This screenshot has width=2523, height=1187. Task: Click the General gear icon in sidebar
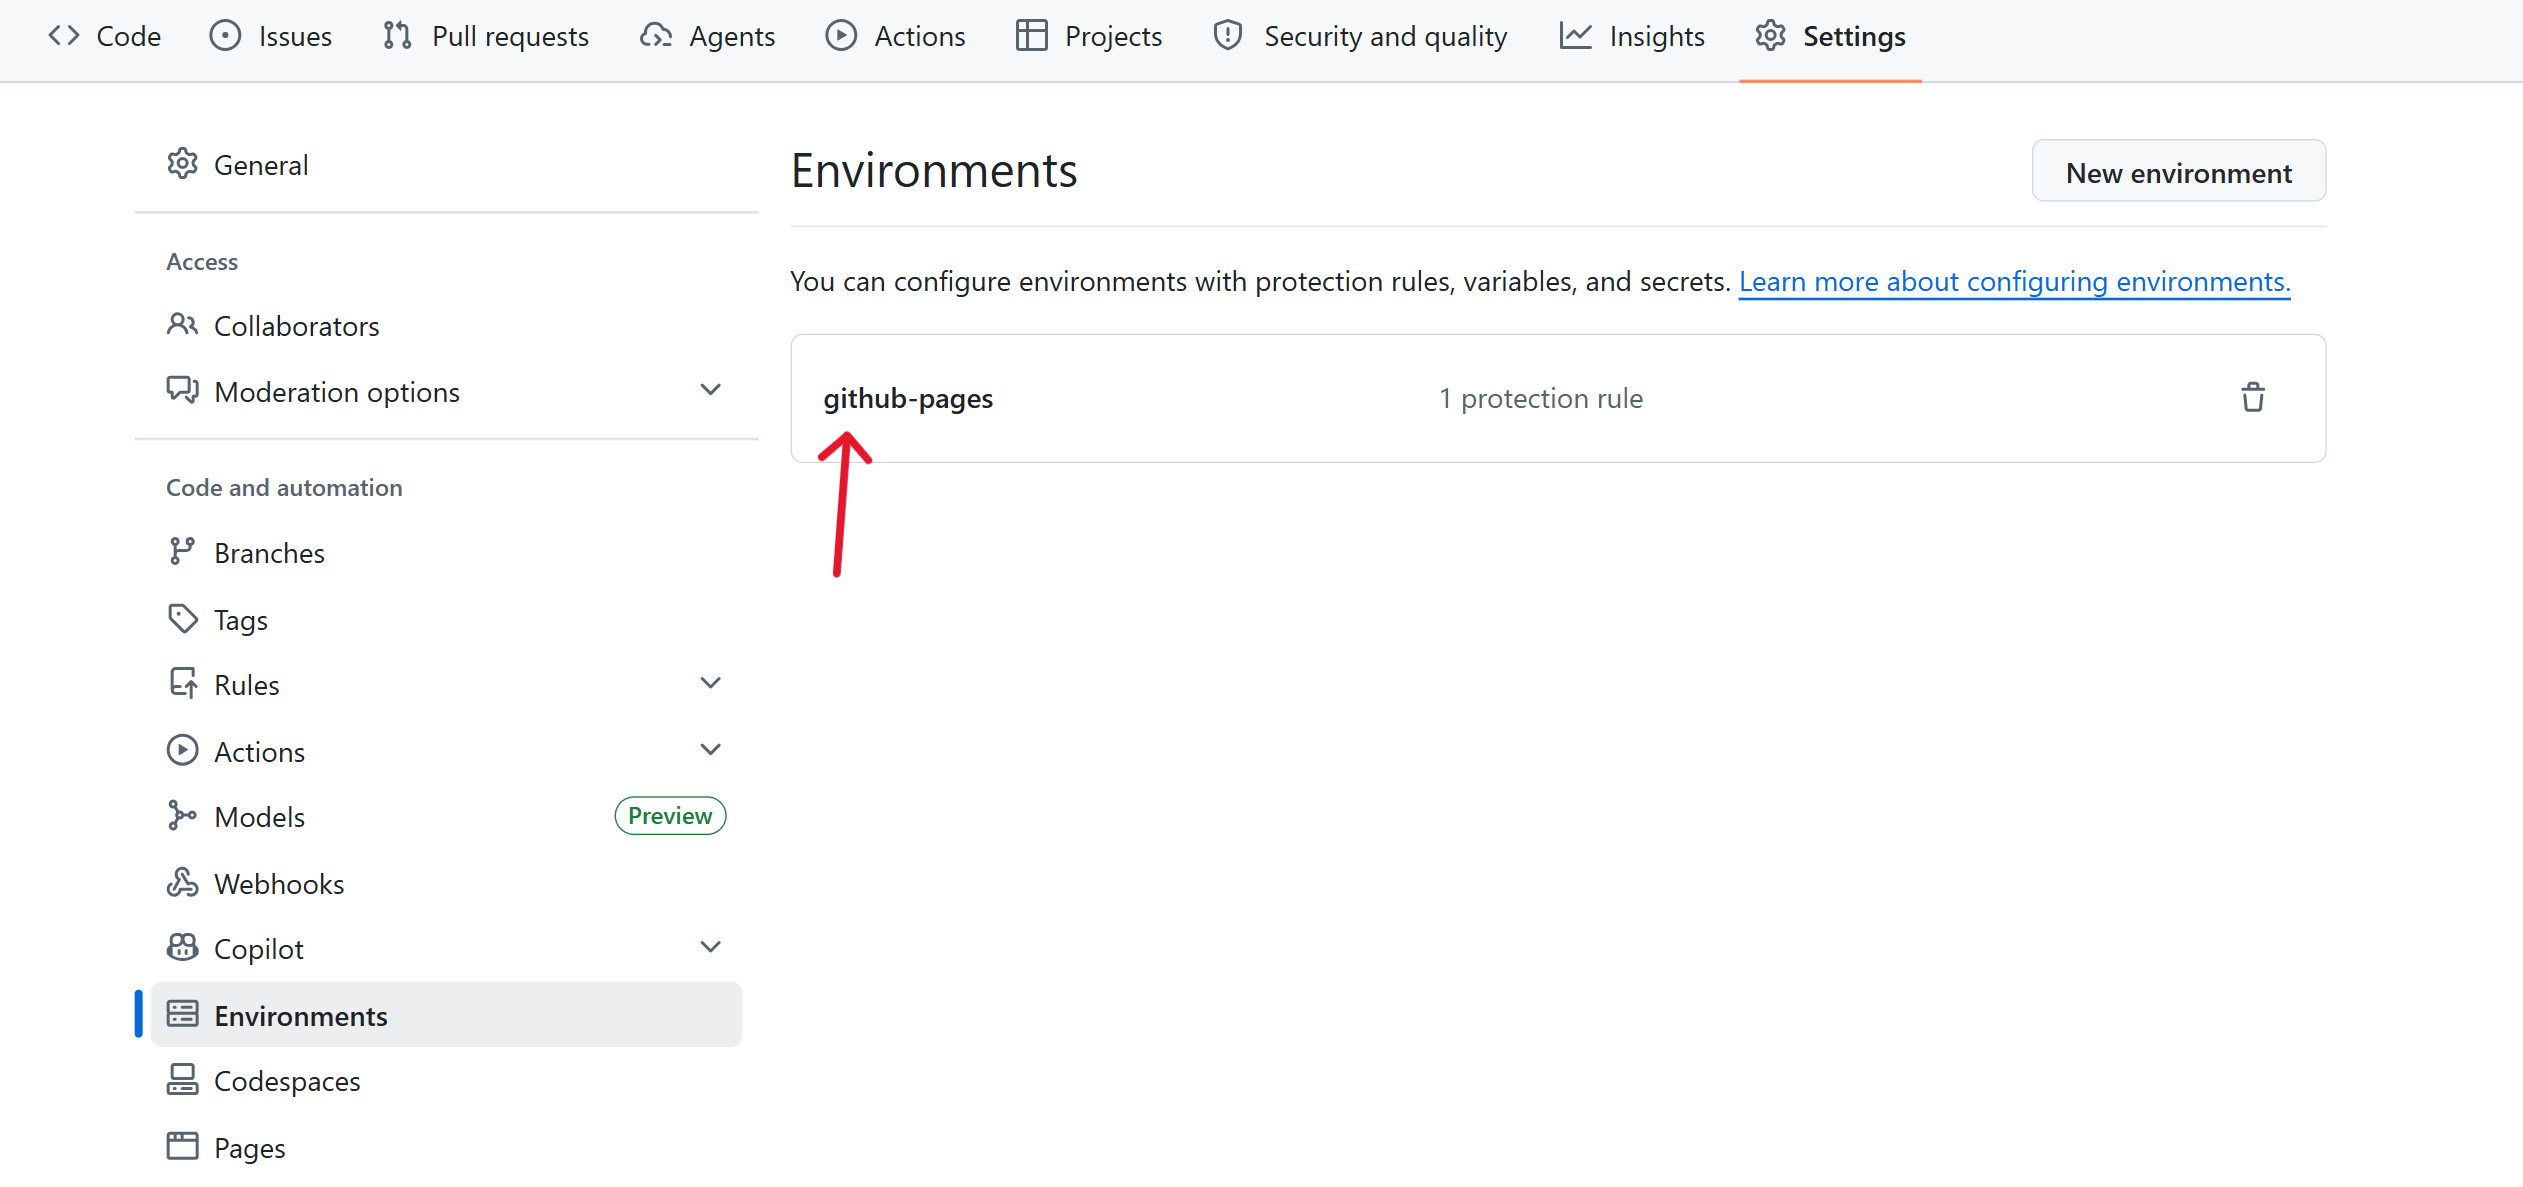pyautogui.click(x=182, y=164)
